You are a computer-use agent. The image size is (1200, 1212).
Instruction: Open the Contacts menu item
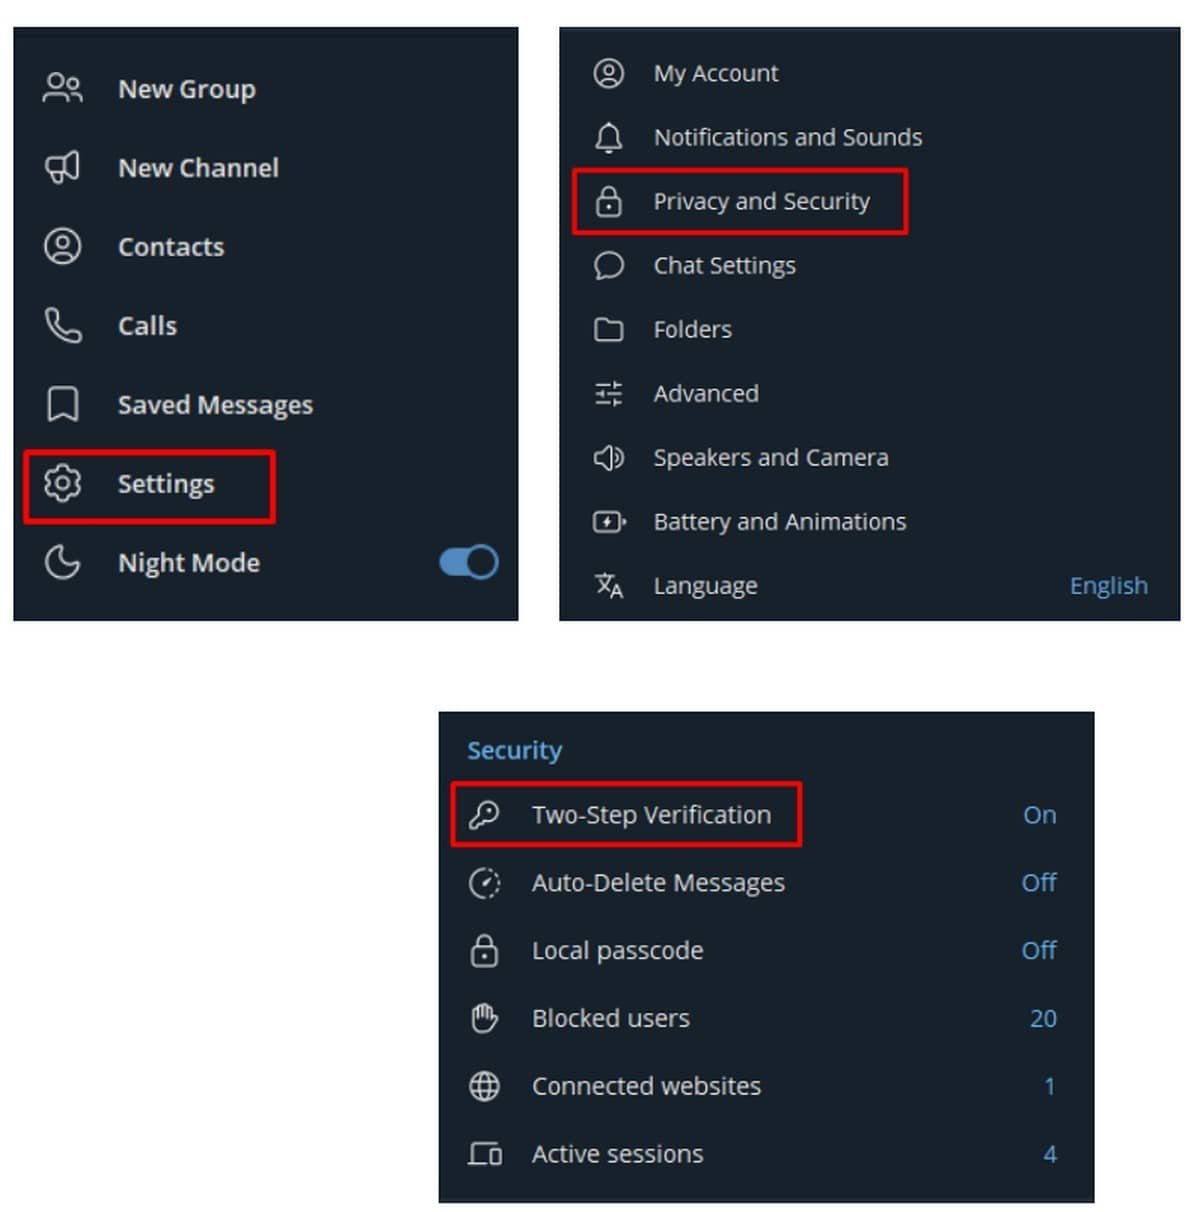point(171,247)
